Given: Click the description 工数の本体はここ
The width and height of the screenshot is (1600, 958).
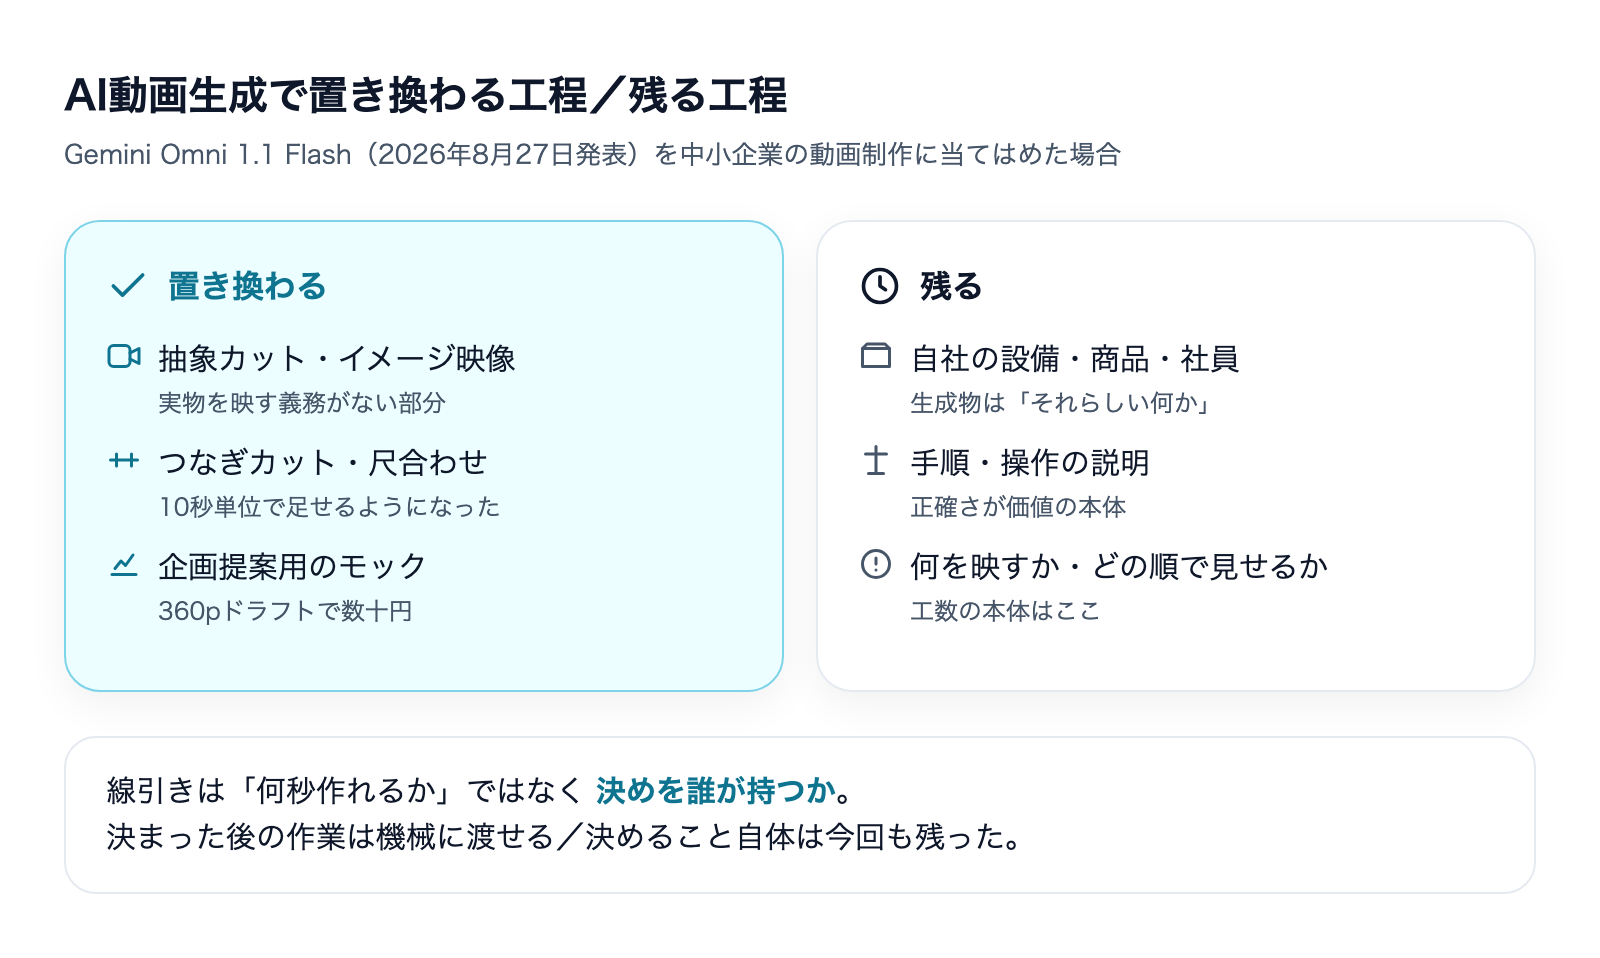Looking at the screenshot, I should (1005, 611).
